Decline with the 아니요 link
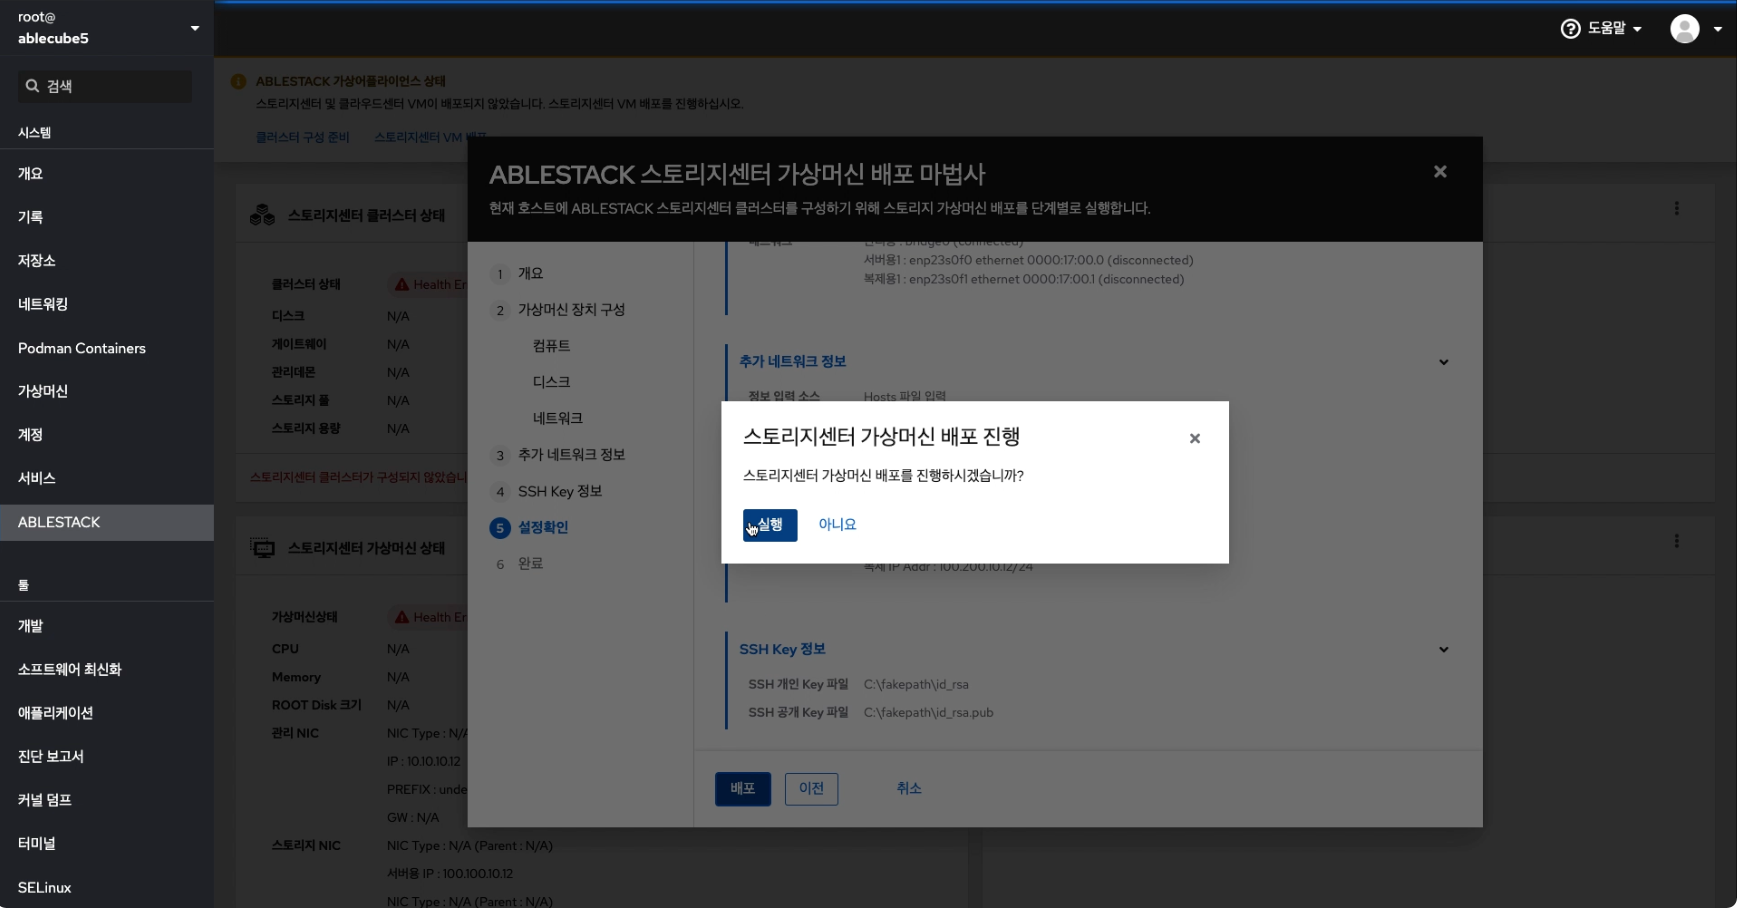This screenshot has width=1737, height=908. tap(837, 524)
